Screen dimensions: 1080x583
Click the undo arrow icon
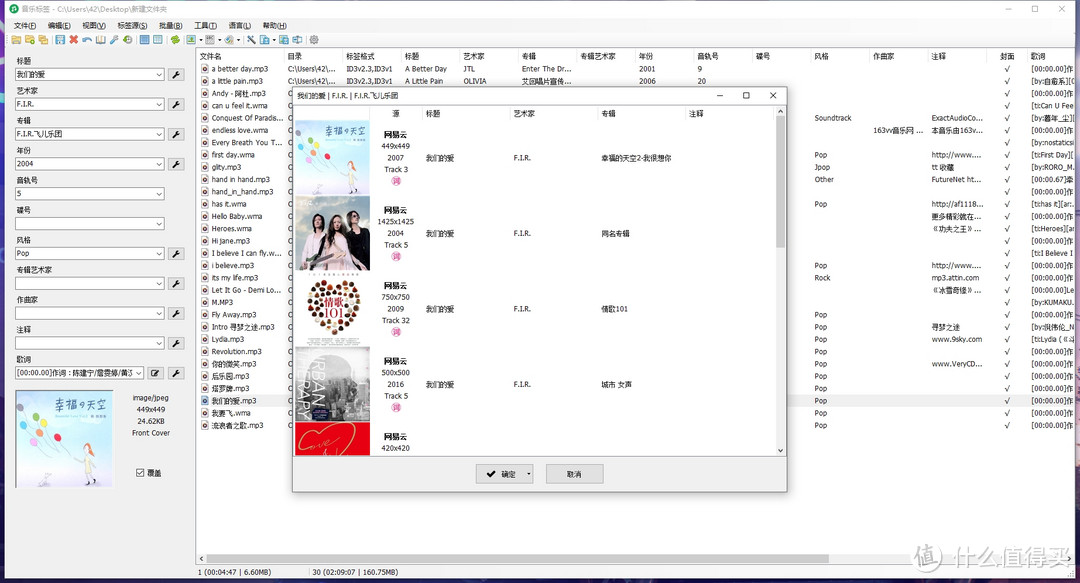tap(87, 40)
